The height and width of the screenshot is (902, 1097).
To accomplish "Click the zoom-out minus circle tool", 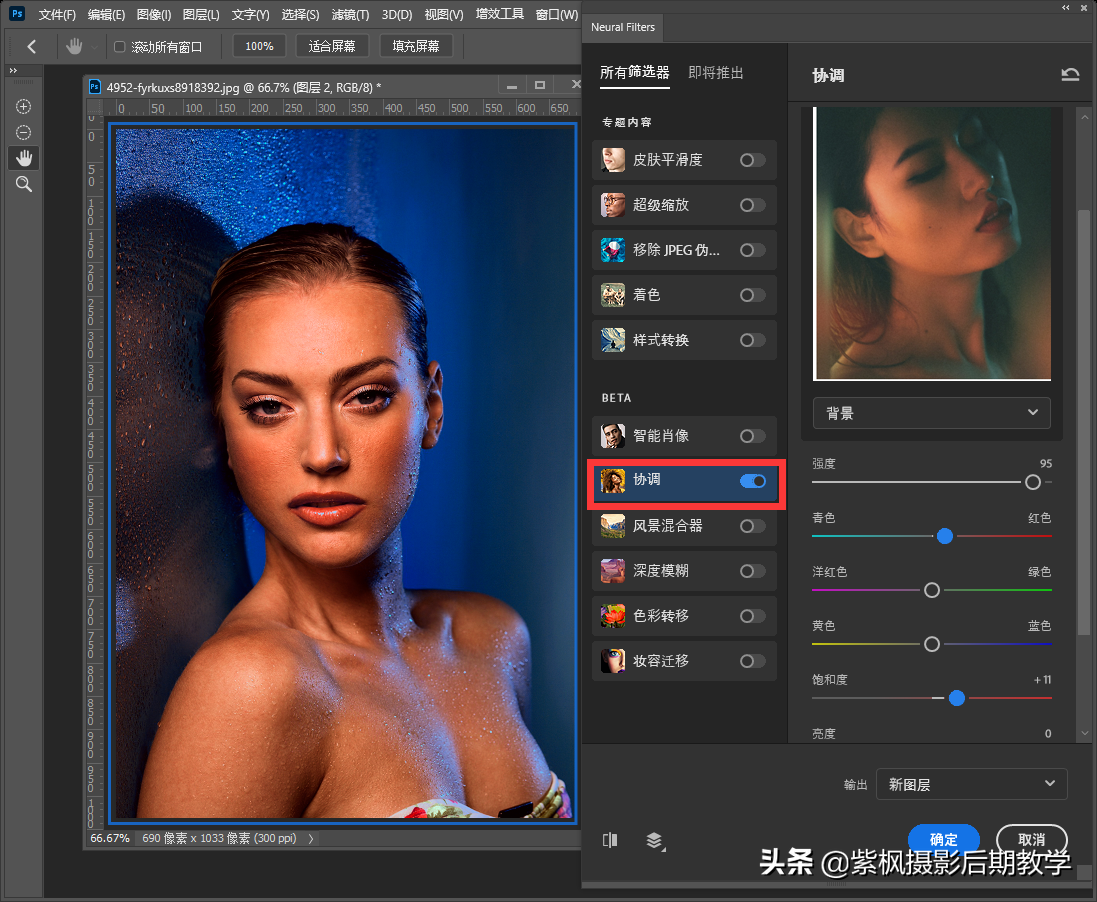I will (24, 132).
